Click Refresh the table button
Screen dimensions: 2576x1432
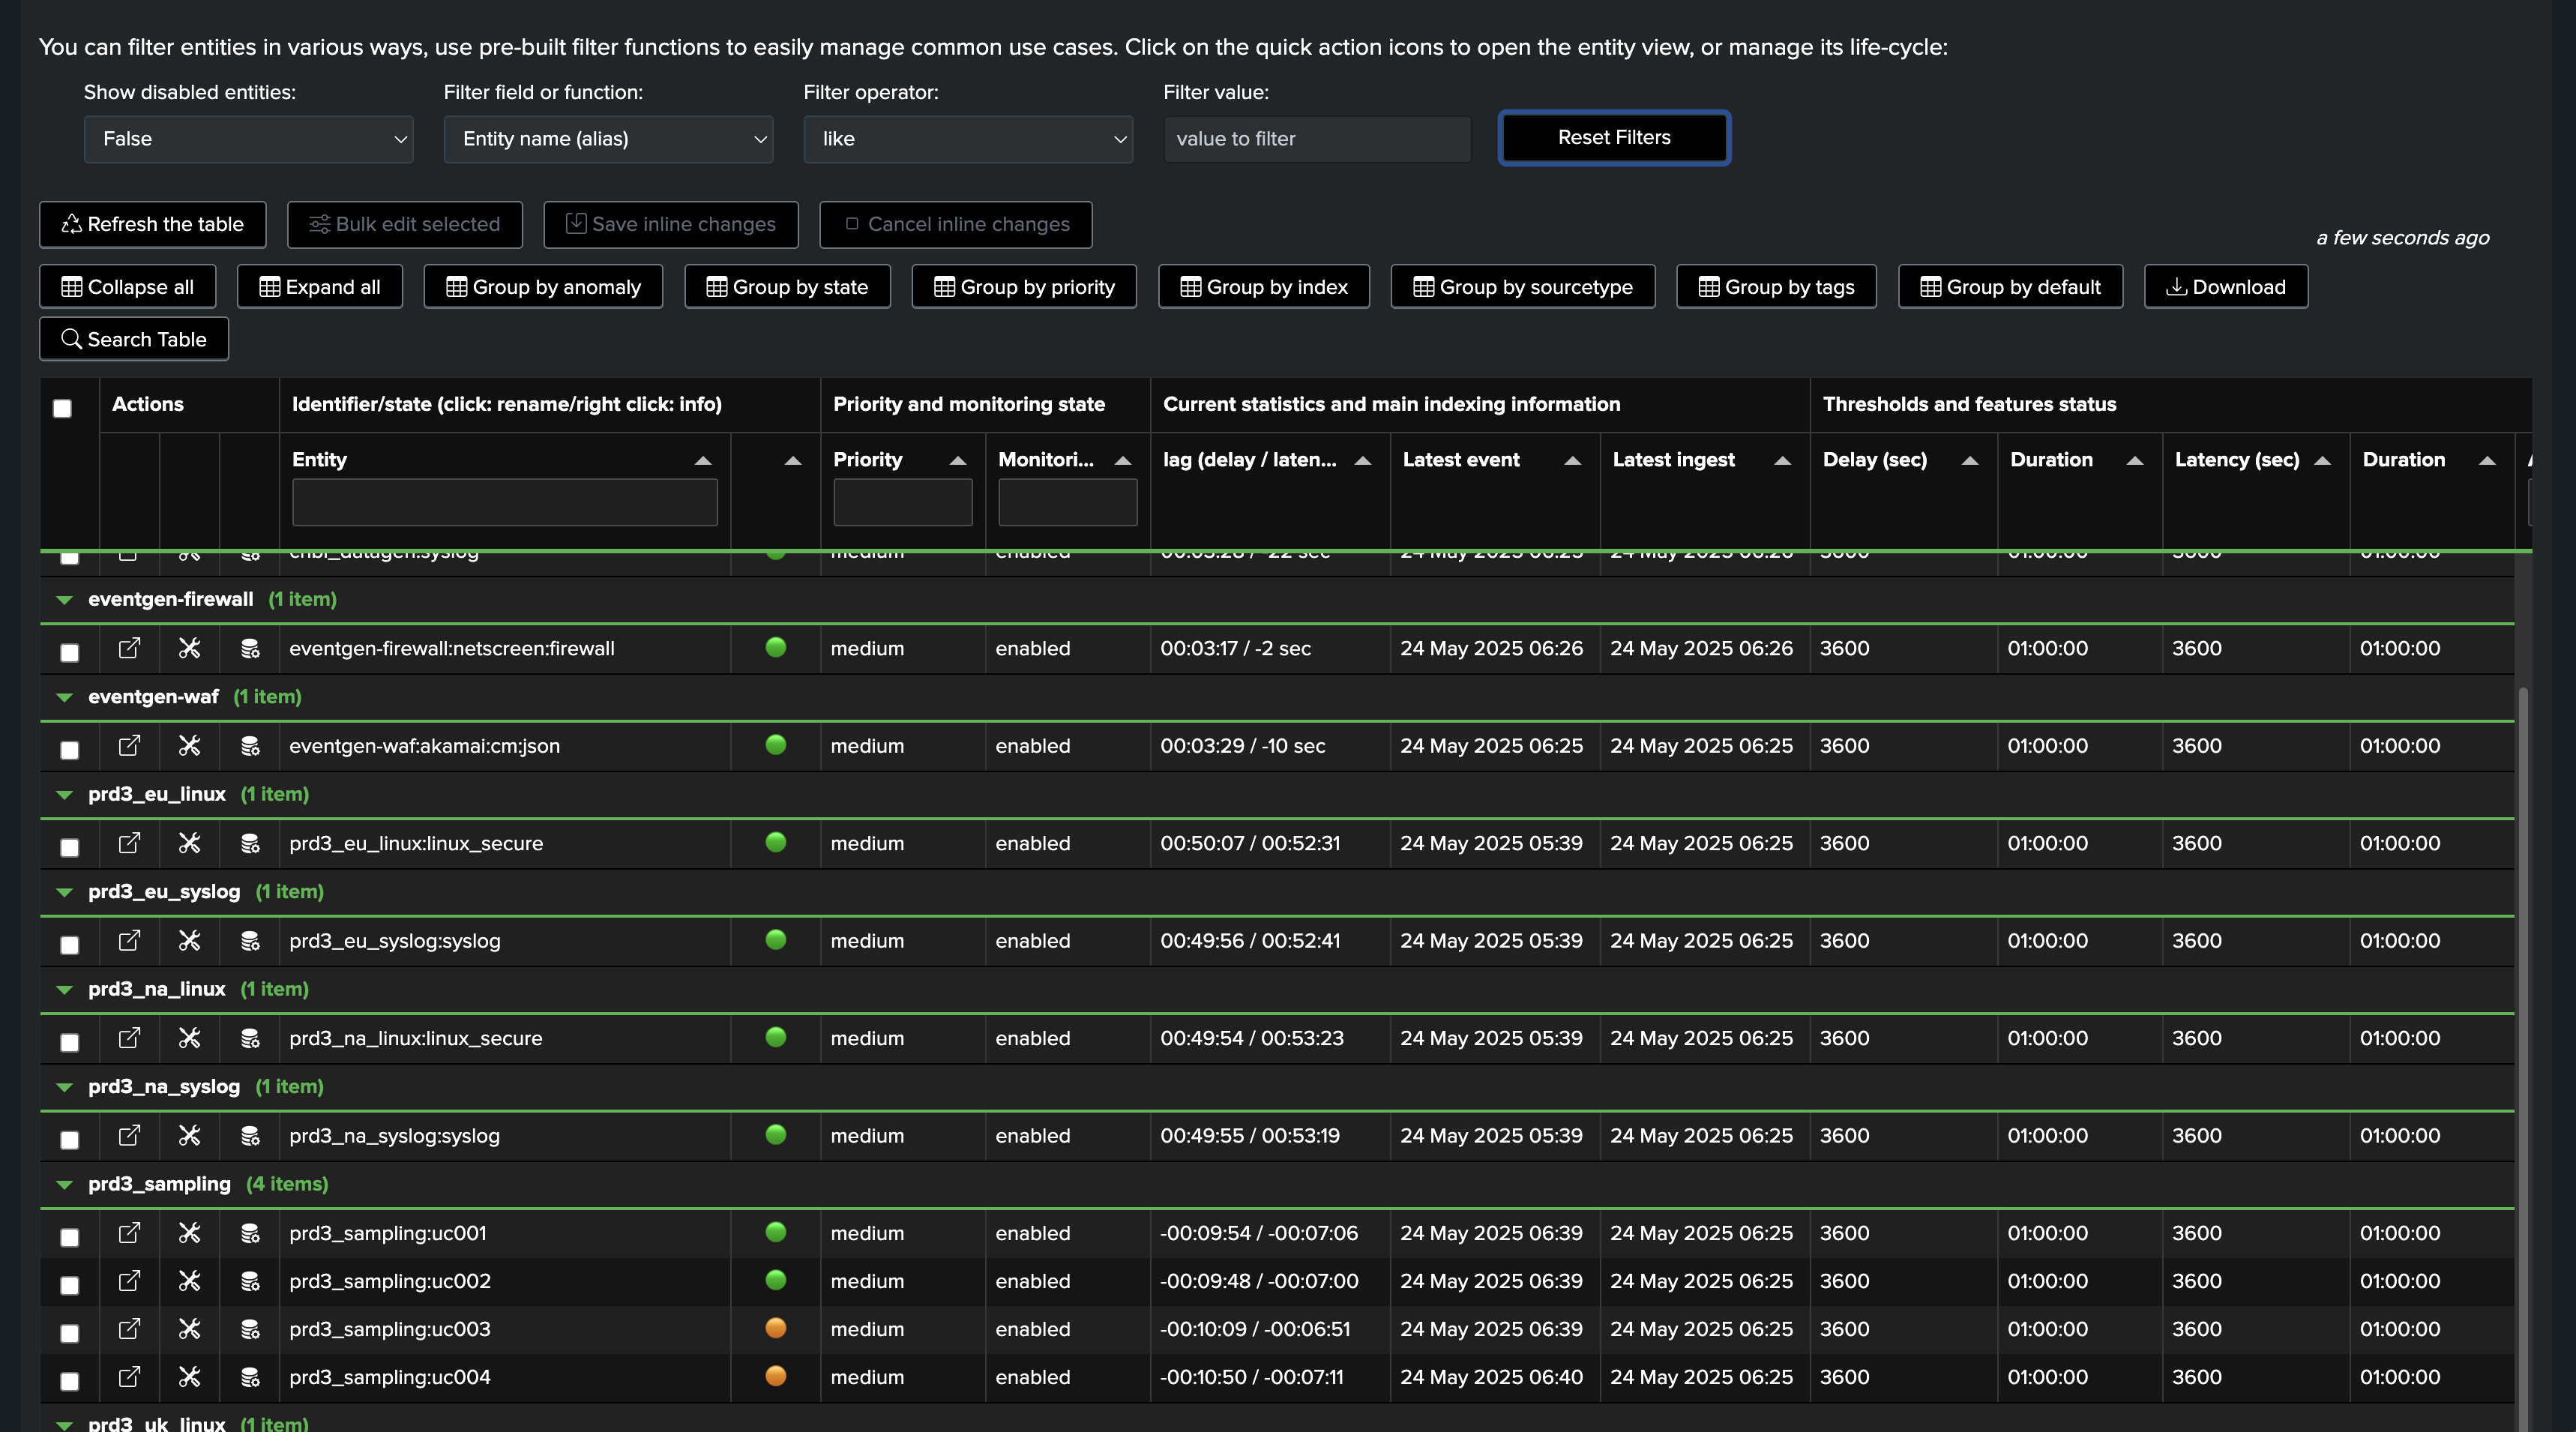(153, 224)
